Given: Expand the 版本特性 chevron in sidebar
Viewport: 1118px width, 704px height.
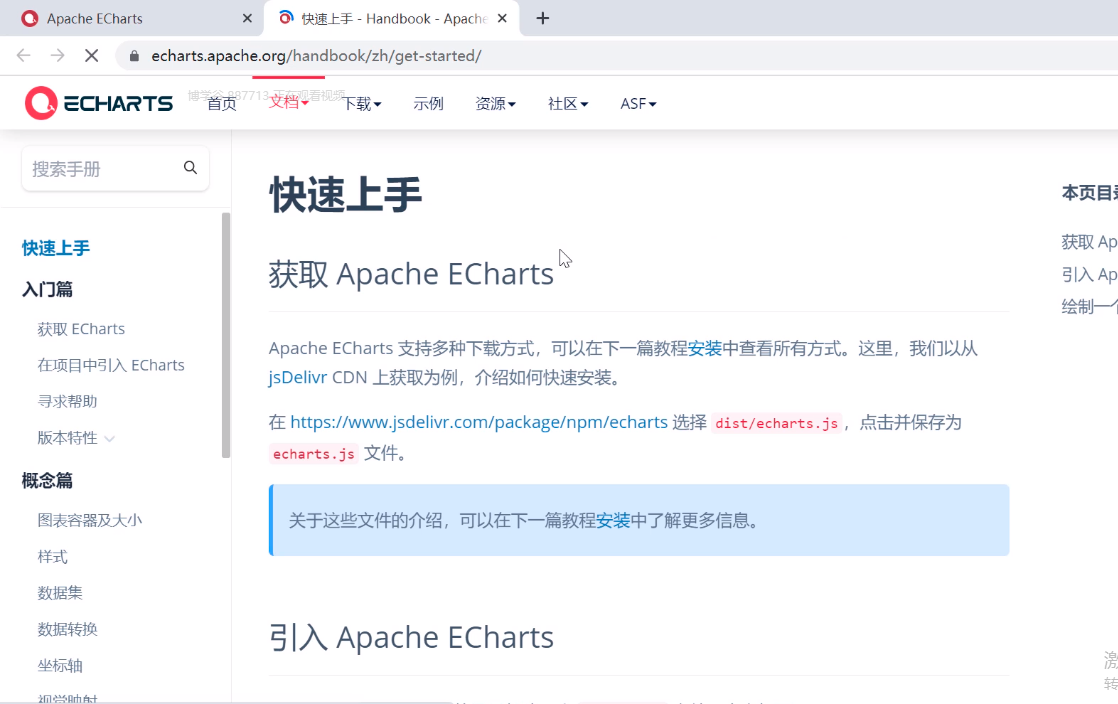Looking at the screenshot, I should (x=109, y=439).
